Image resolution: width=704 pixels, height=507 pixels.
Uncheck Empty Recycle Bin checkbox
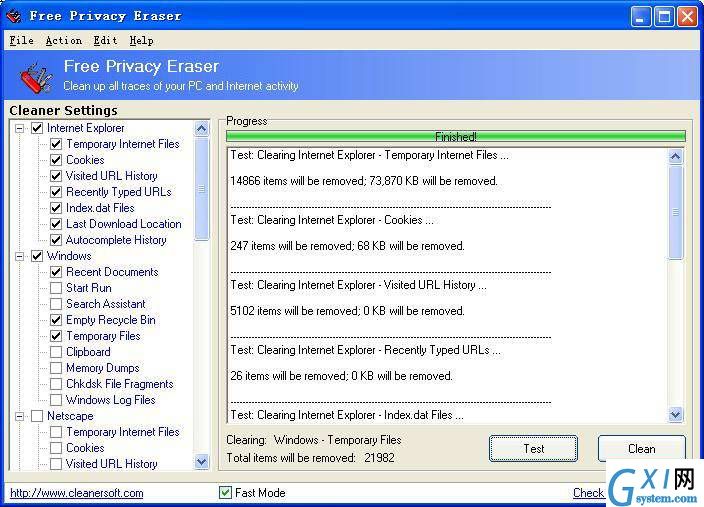point(56,320)
